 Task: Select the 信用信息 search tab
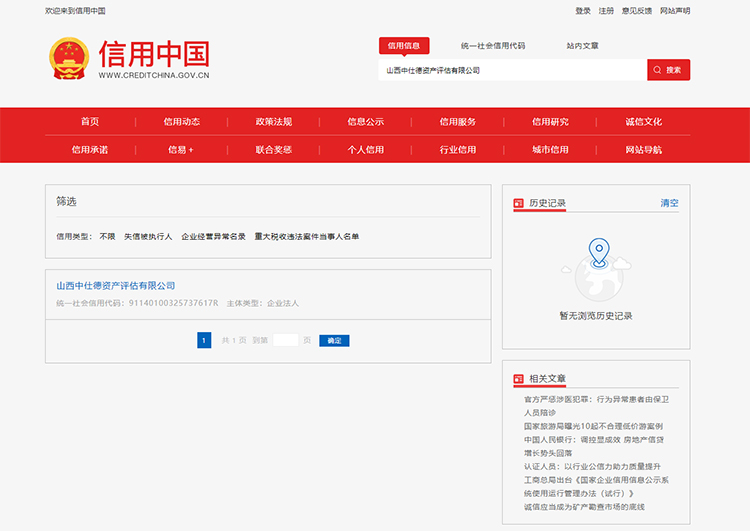tap(404, 45)
